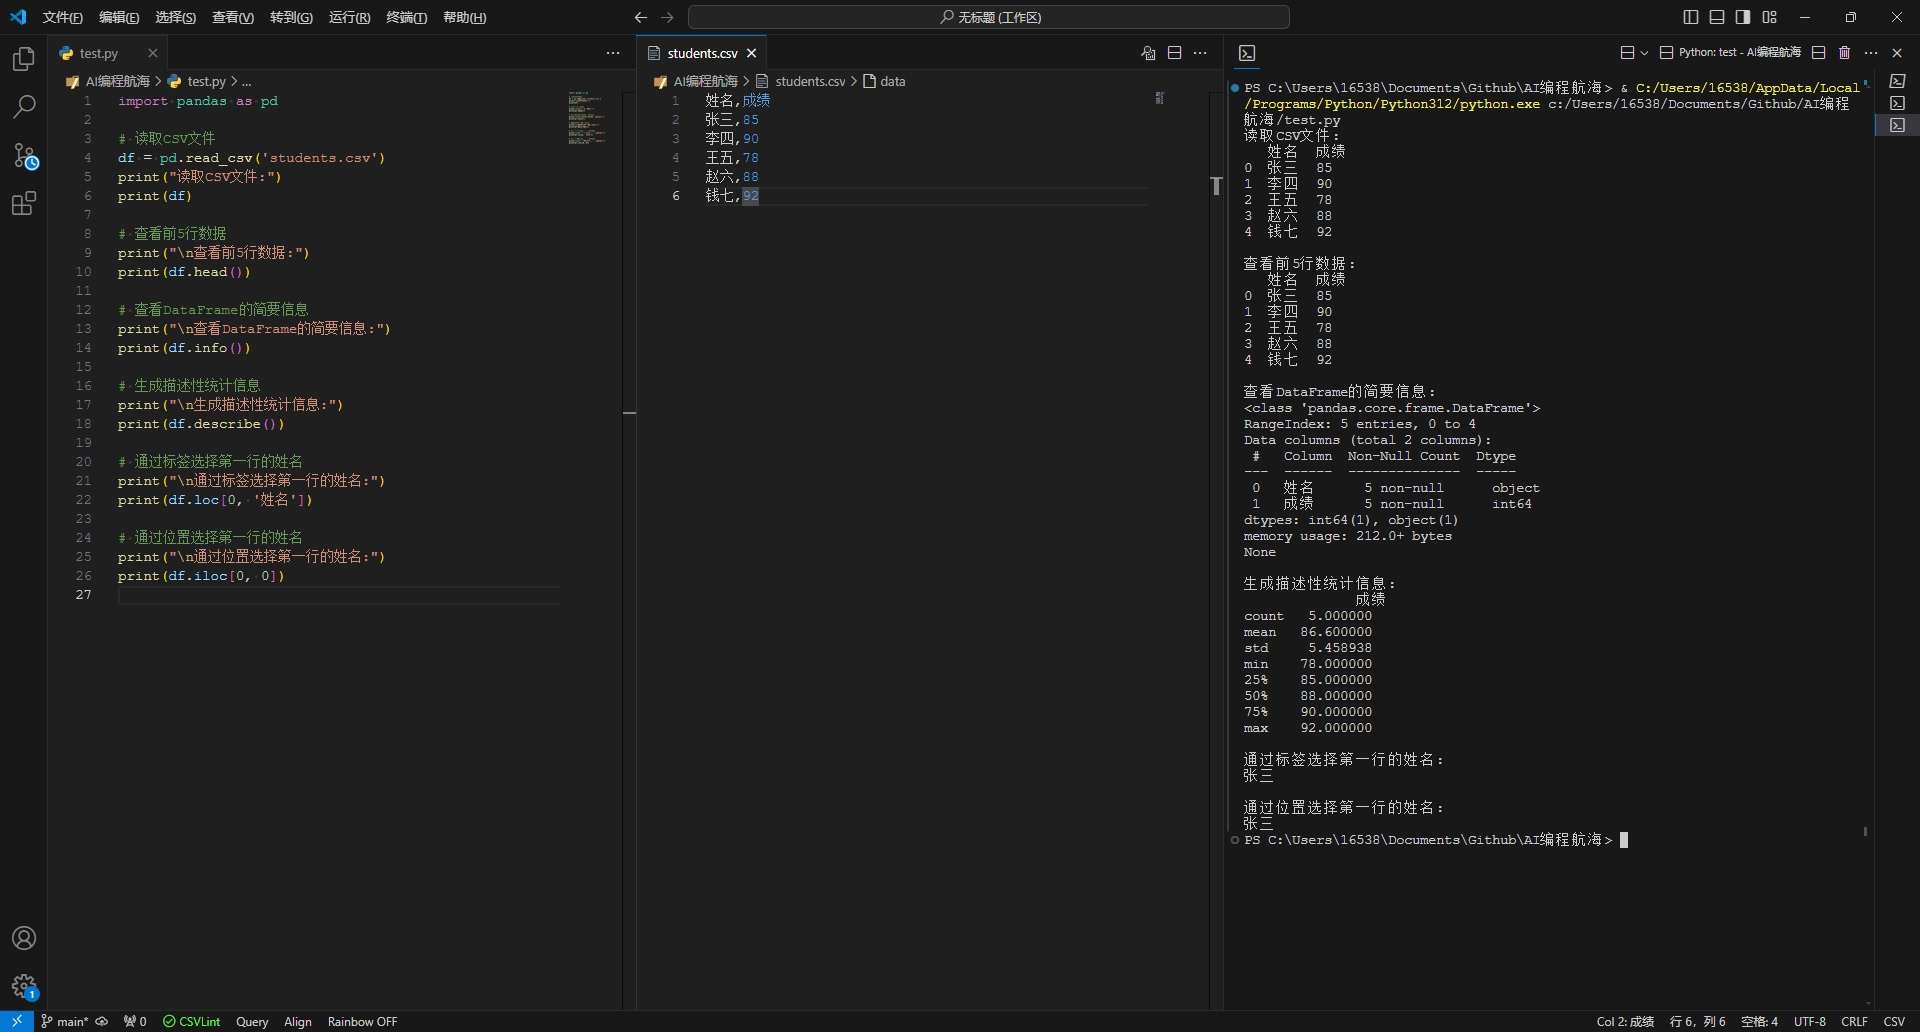1920x1032 pixels.
Task: Close the test.py tab
Action: point(153,53)
